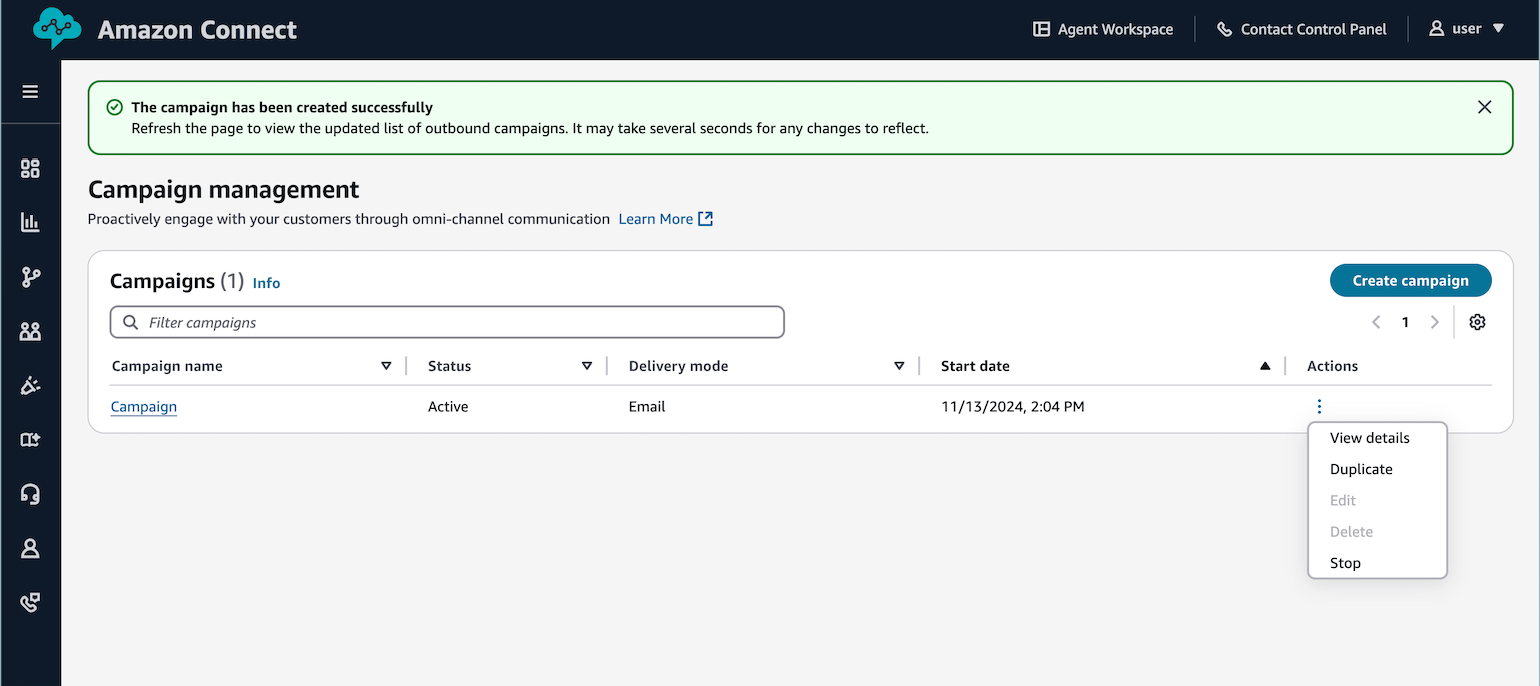Click the Amazon Connect title text

[x=197, y=30]
